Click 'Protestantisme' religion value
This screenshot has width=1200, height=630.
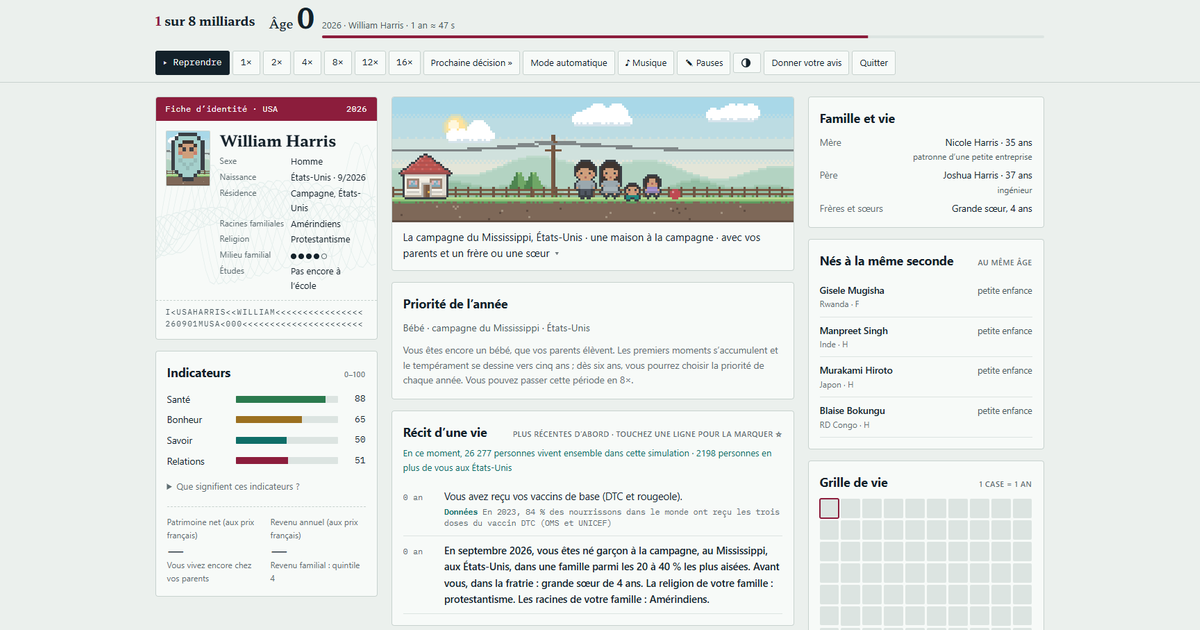tap(320, 240)
